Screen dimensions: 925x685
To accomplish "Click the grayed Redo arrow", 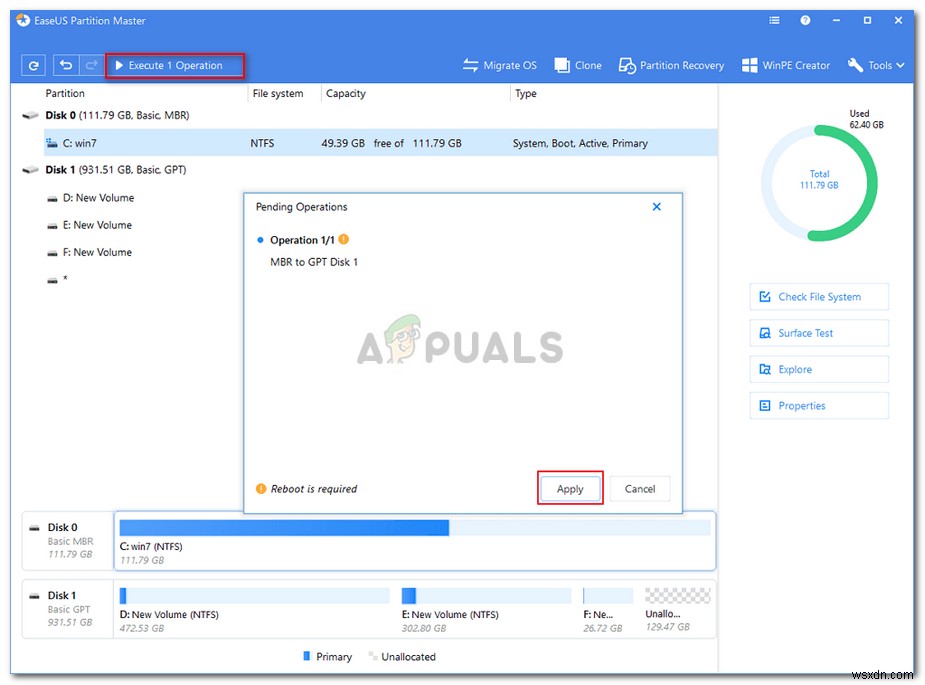I will 91,65.
